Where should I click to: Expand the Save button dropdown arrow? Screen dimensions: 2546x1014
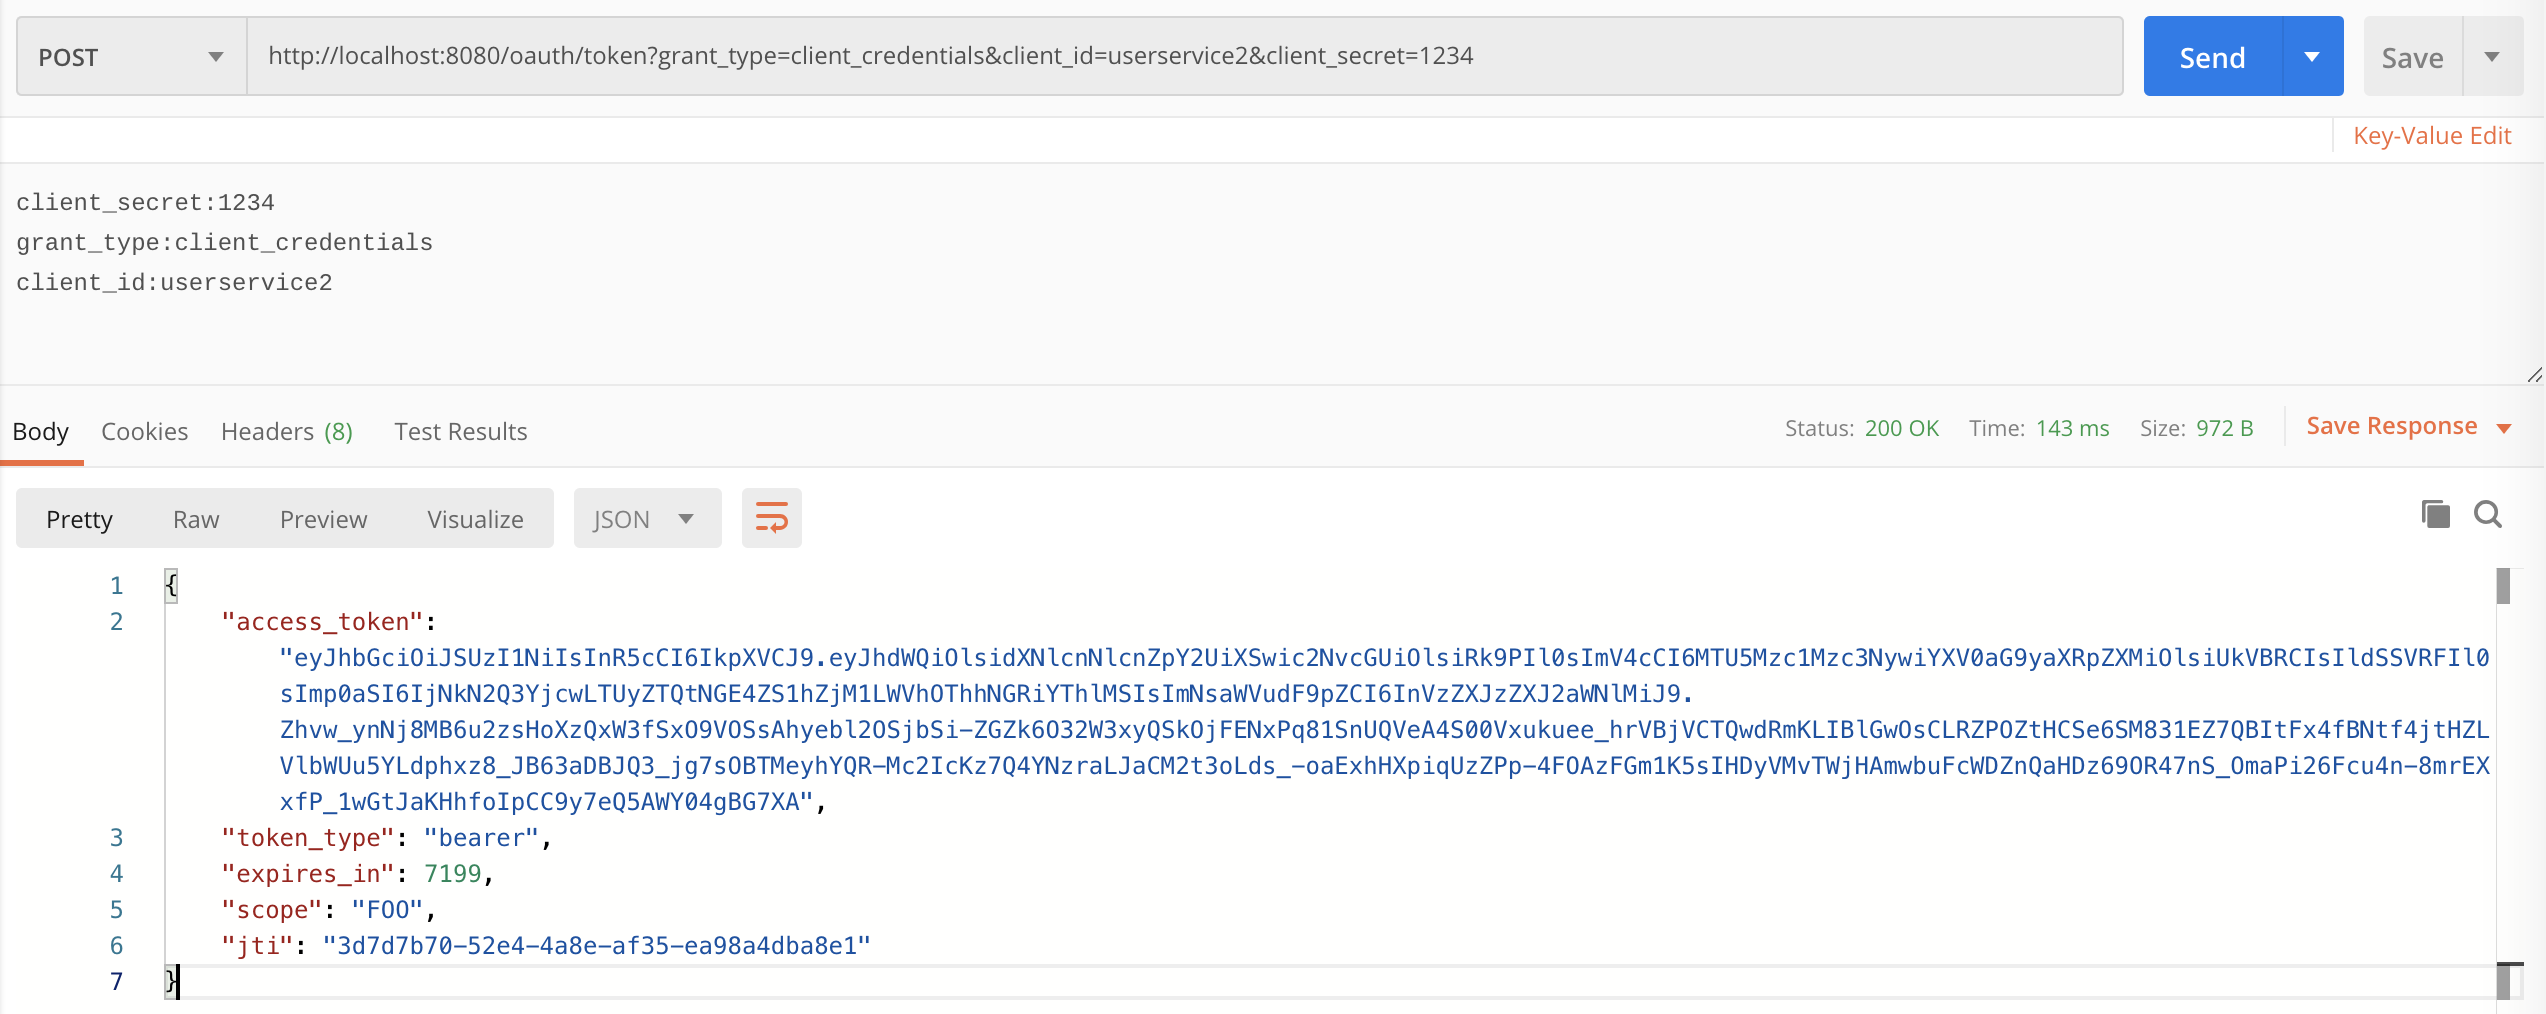pyautogui.click(x=2492, y=57)
